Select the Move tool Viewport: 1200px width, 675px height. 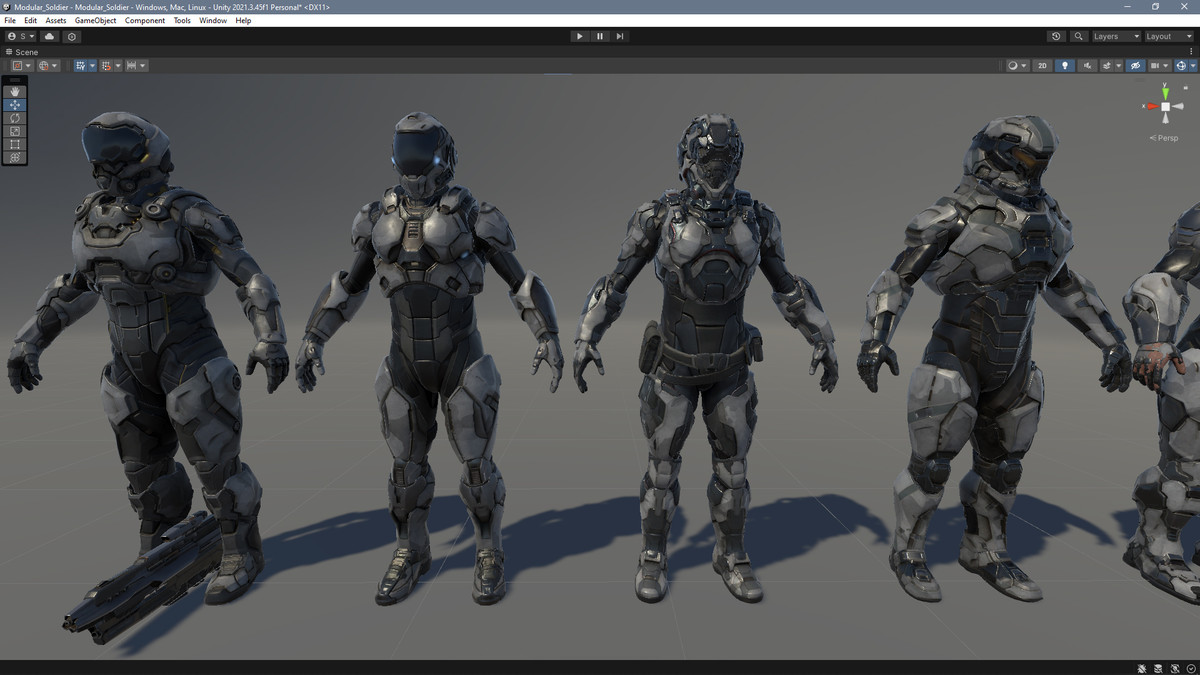pyautogui.click(x=15, y=105)
